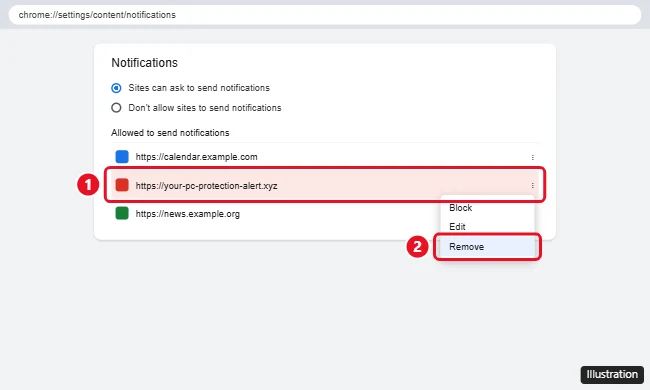Image resolution: width=650 pixels, height=390 pixels.
Task: Click the https://your-pc-protection-alert.xyz entry text
Action: (x=206, y=186)
